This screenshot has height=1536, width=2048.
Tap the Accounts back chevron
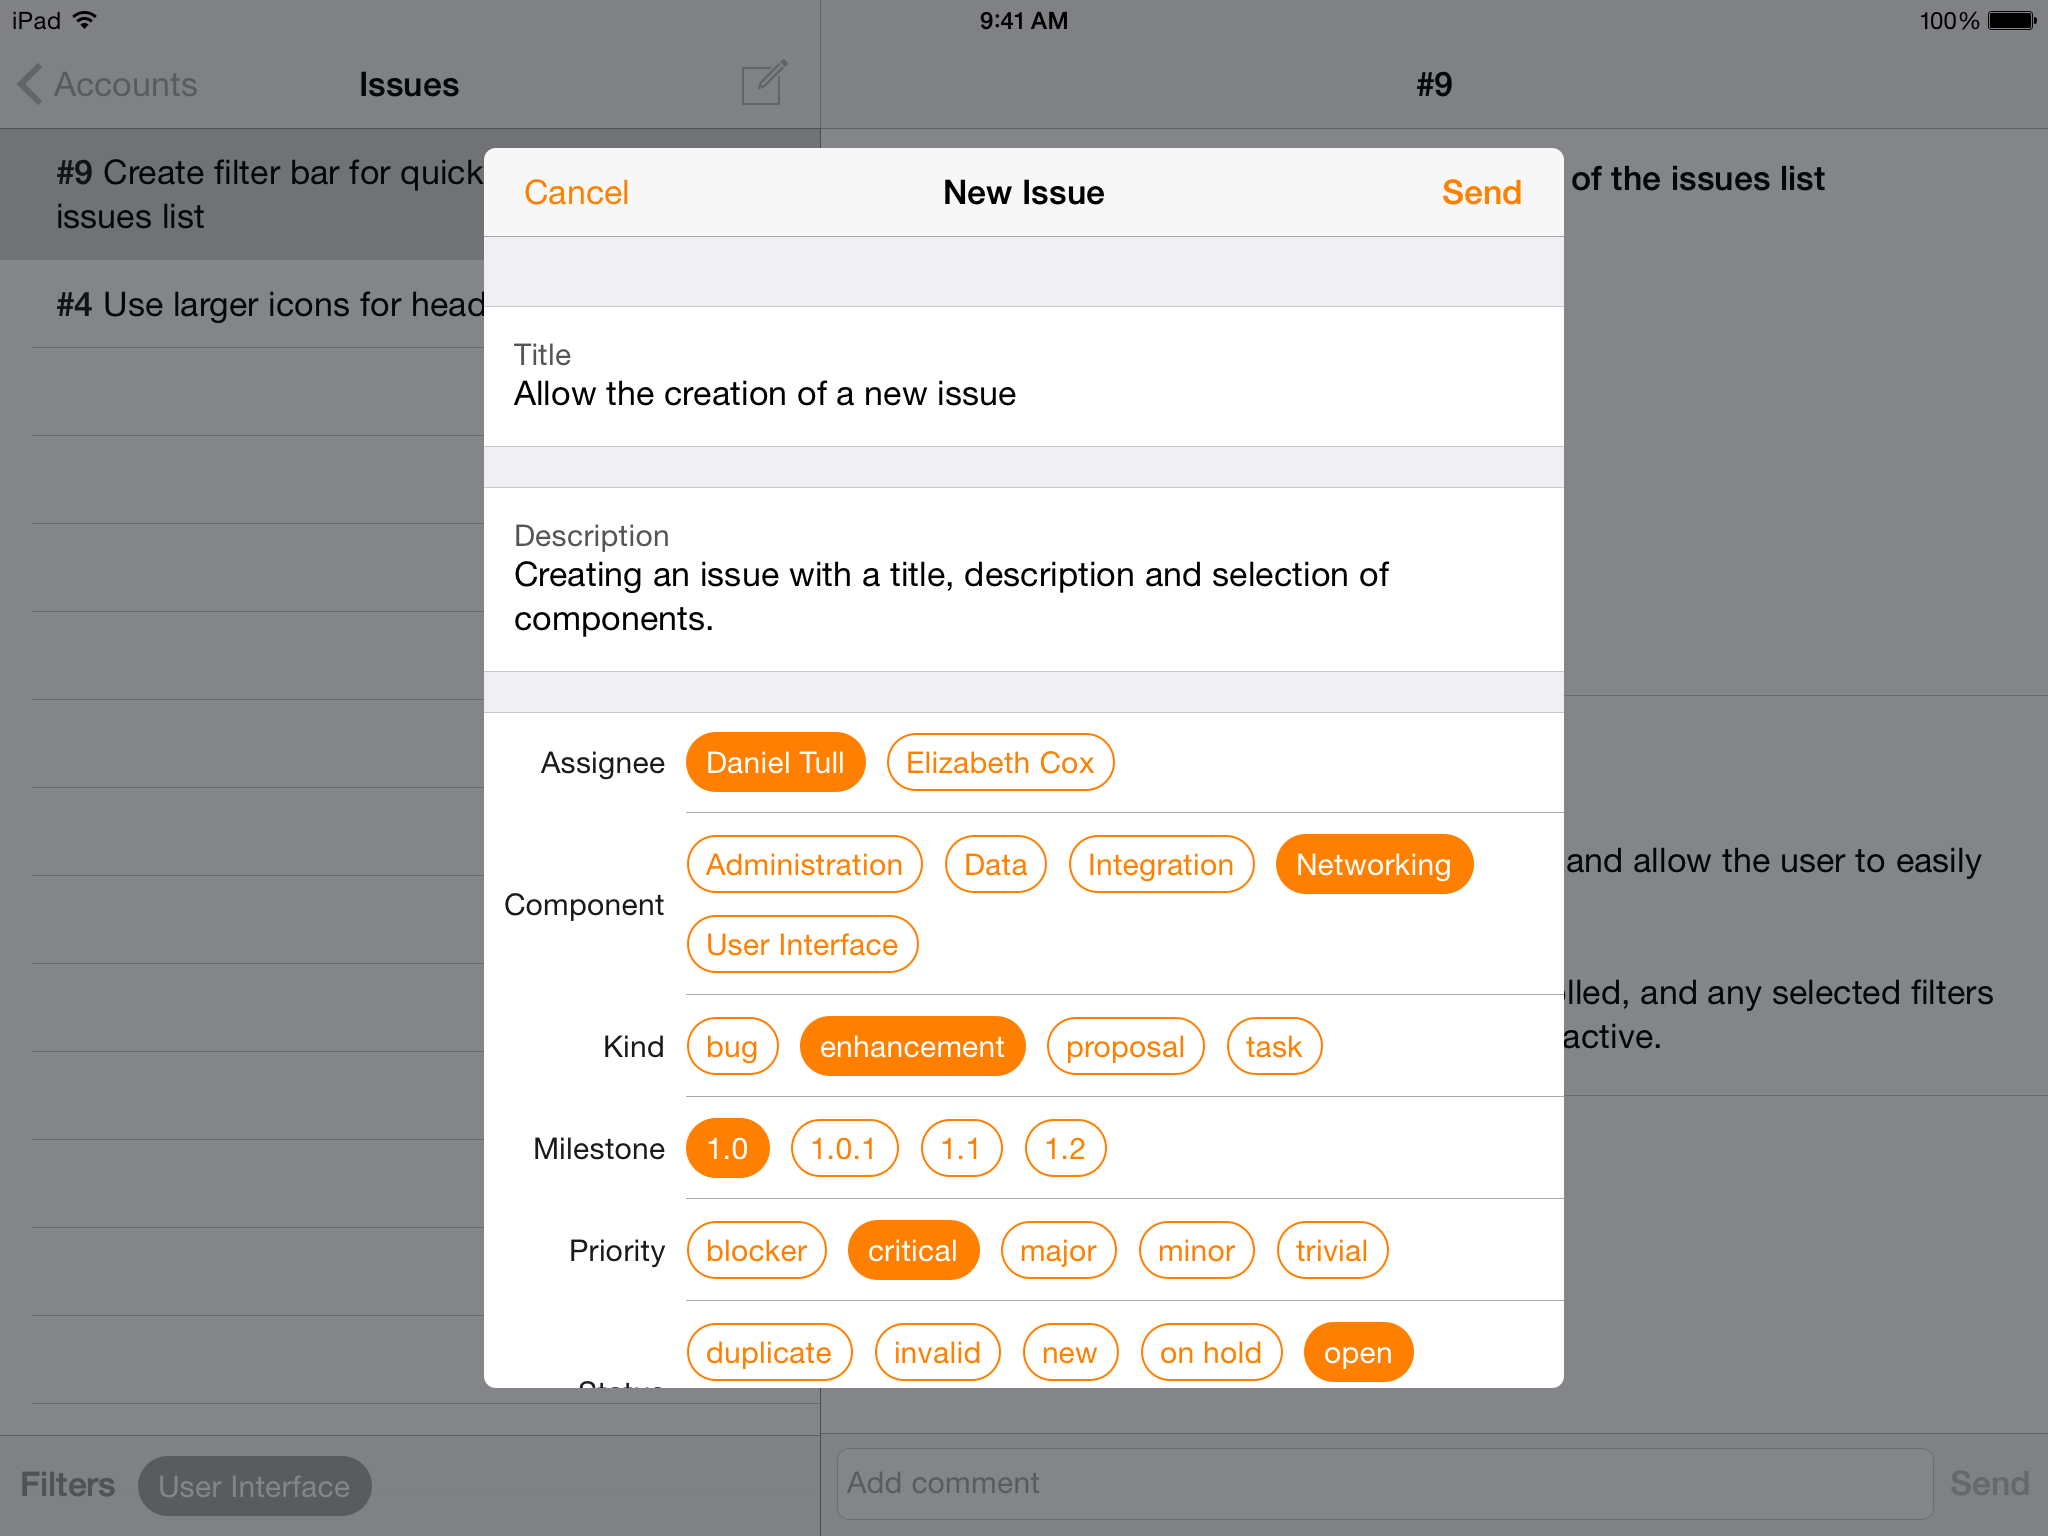coord(31,84)
